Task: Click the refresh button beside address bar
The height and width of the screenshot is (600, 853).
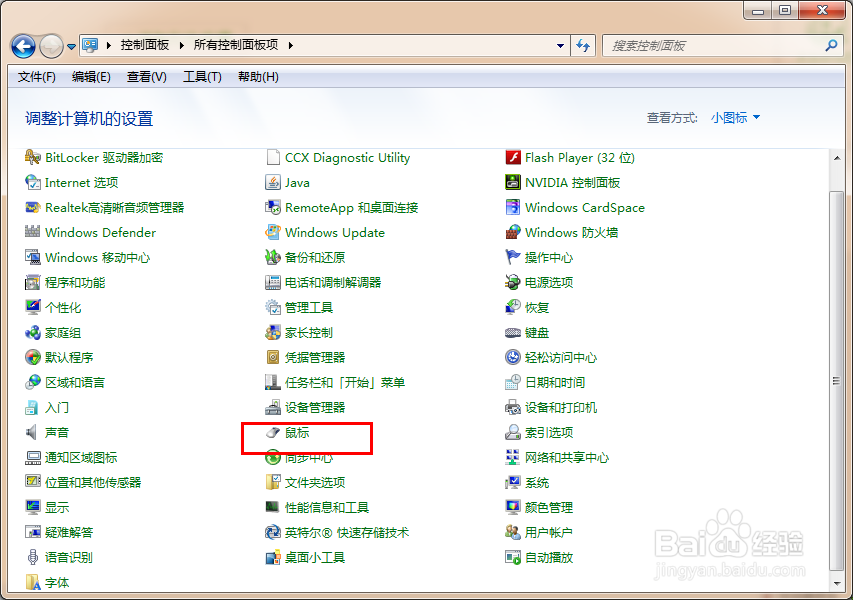Action: 583,46
